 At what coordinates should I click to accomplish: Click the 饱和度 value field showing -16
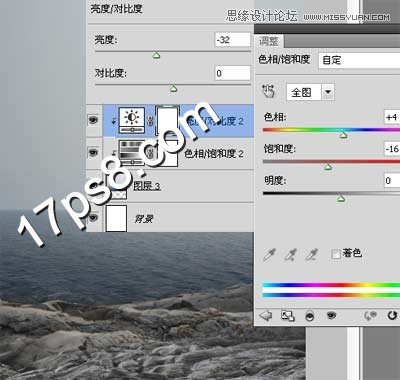pos(392,149)
